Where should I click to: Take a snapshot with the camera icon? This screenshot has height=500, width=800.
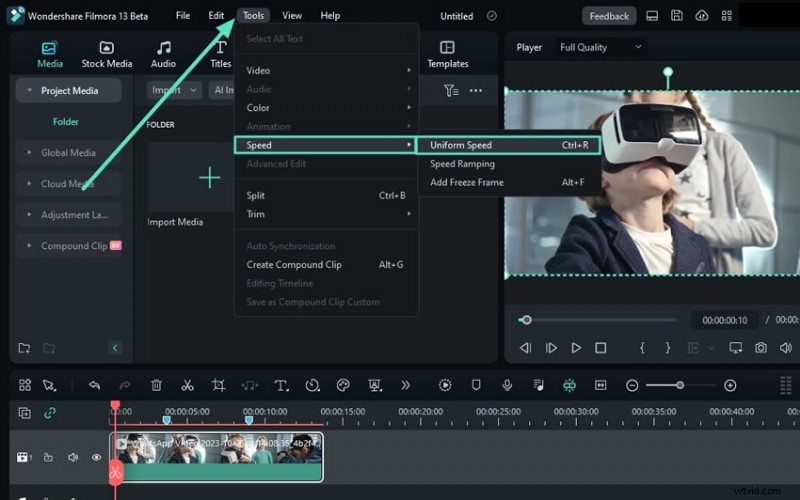pyautogui.click(x=761, y=348)
